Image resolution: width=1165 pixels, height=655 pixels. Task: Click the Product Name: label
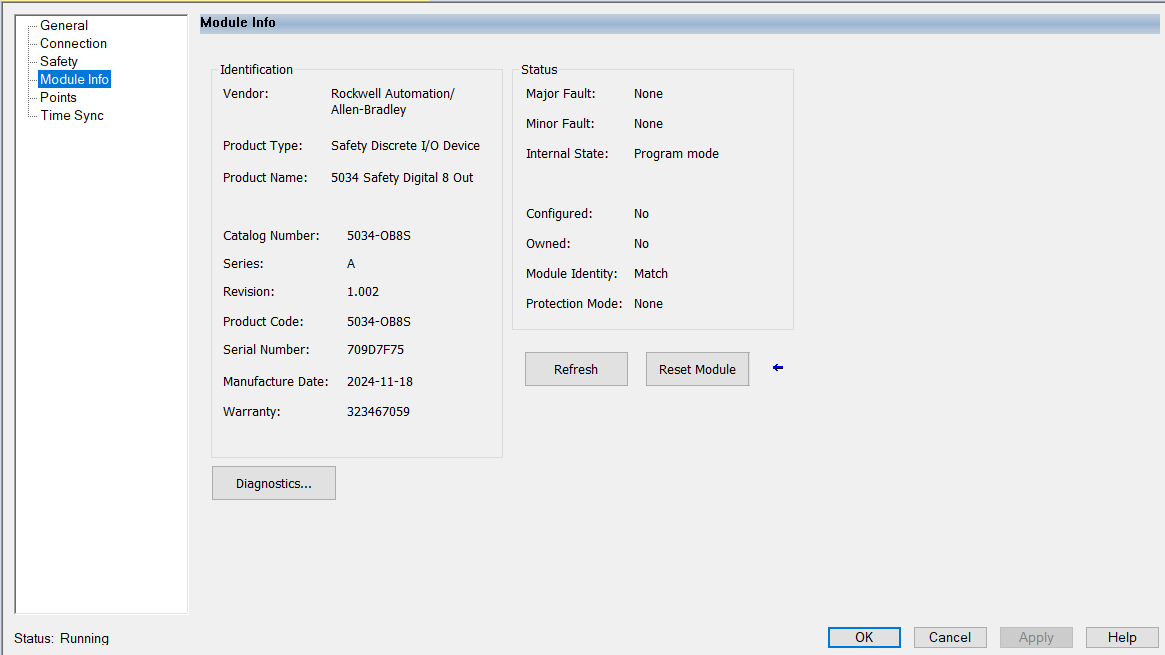(x=265, y=177)
